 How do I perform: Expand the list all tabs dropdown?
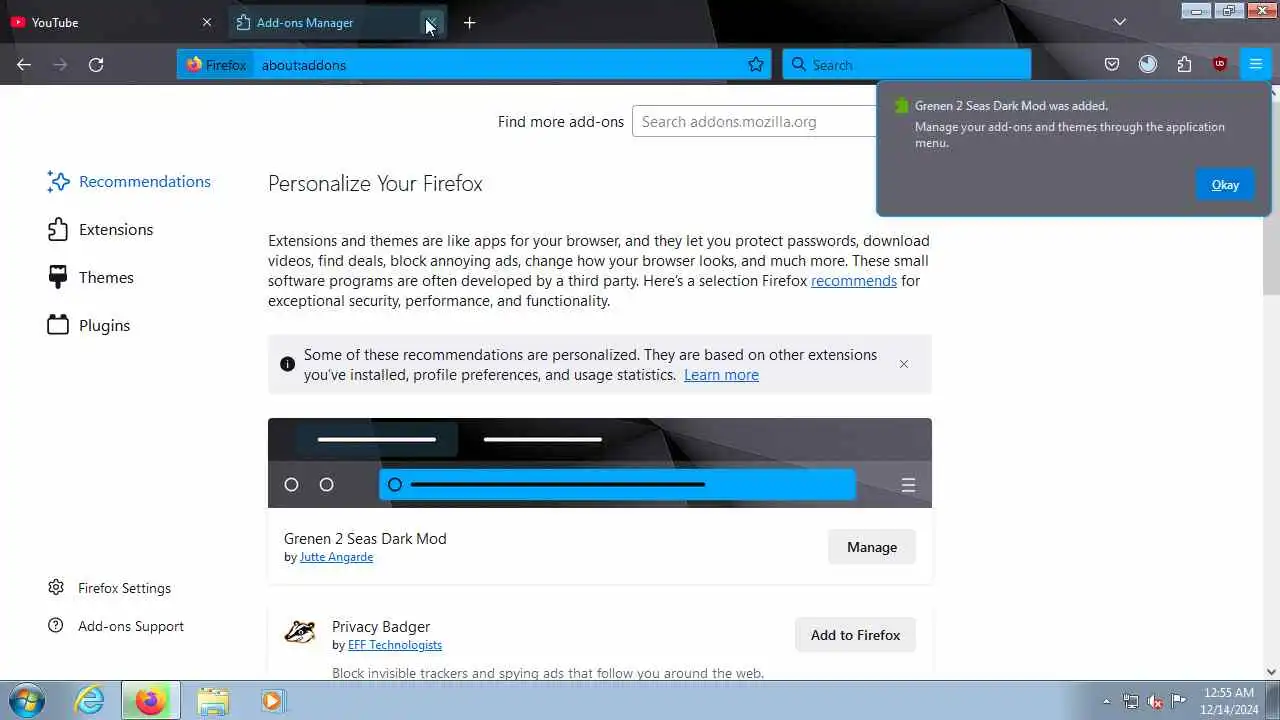(x=1120, y=22)
